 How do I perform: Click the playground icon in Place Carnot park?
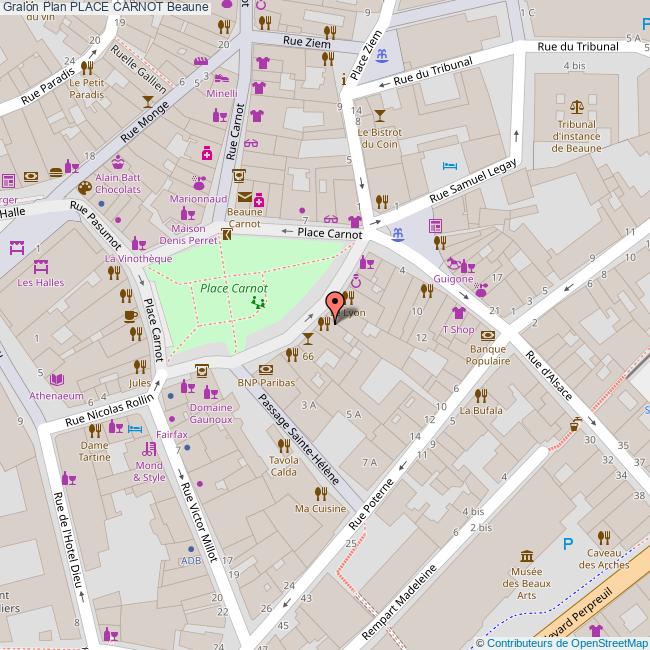[259, 301]
